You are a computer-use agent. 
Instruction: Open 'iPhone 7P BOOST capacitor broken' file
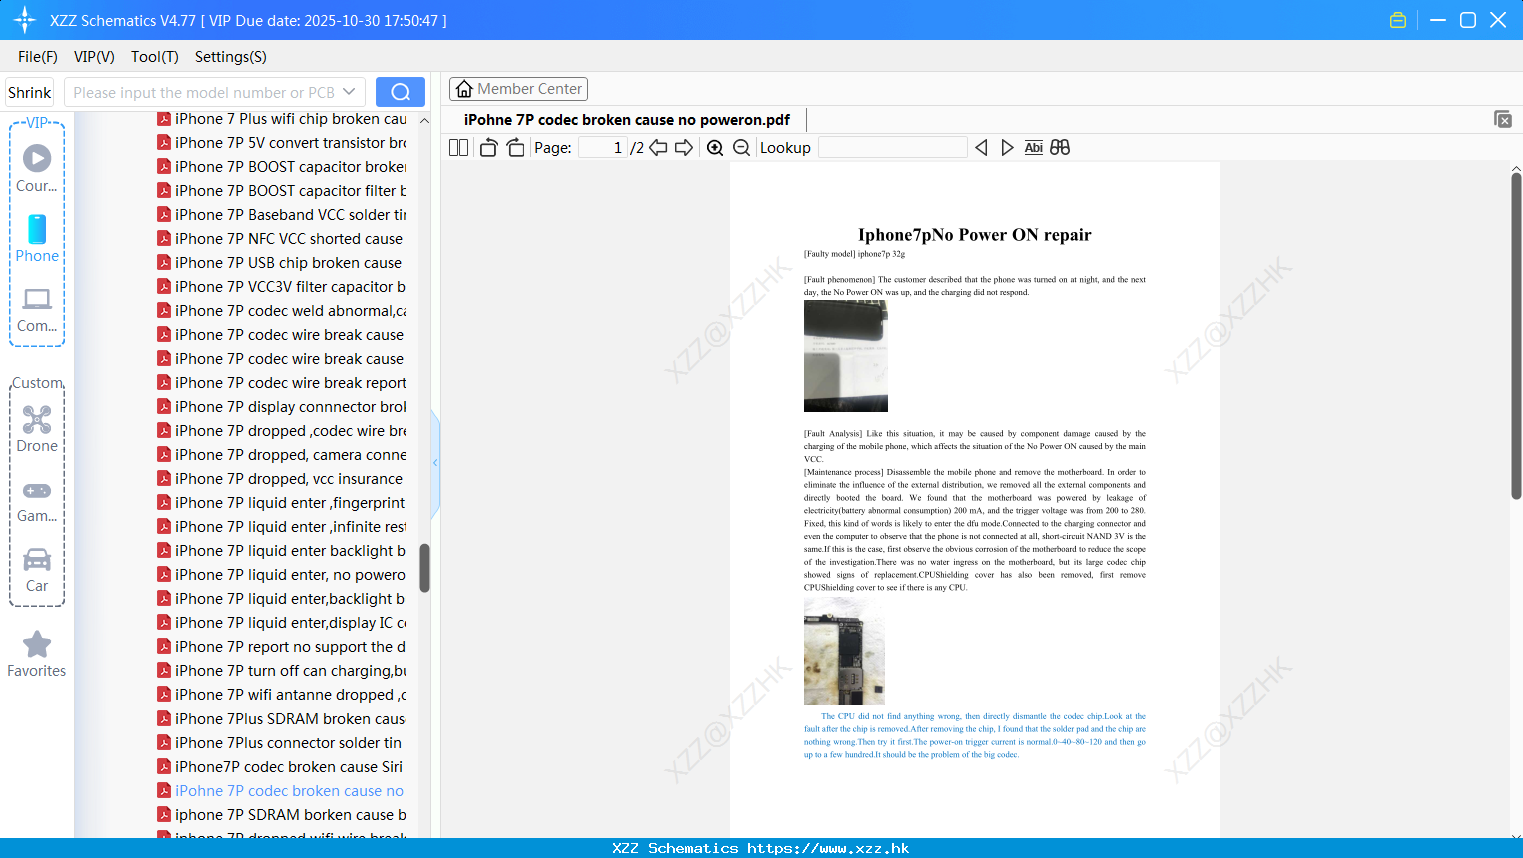click(282, 167)
